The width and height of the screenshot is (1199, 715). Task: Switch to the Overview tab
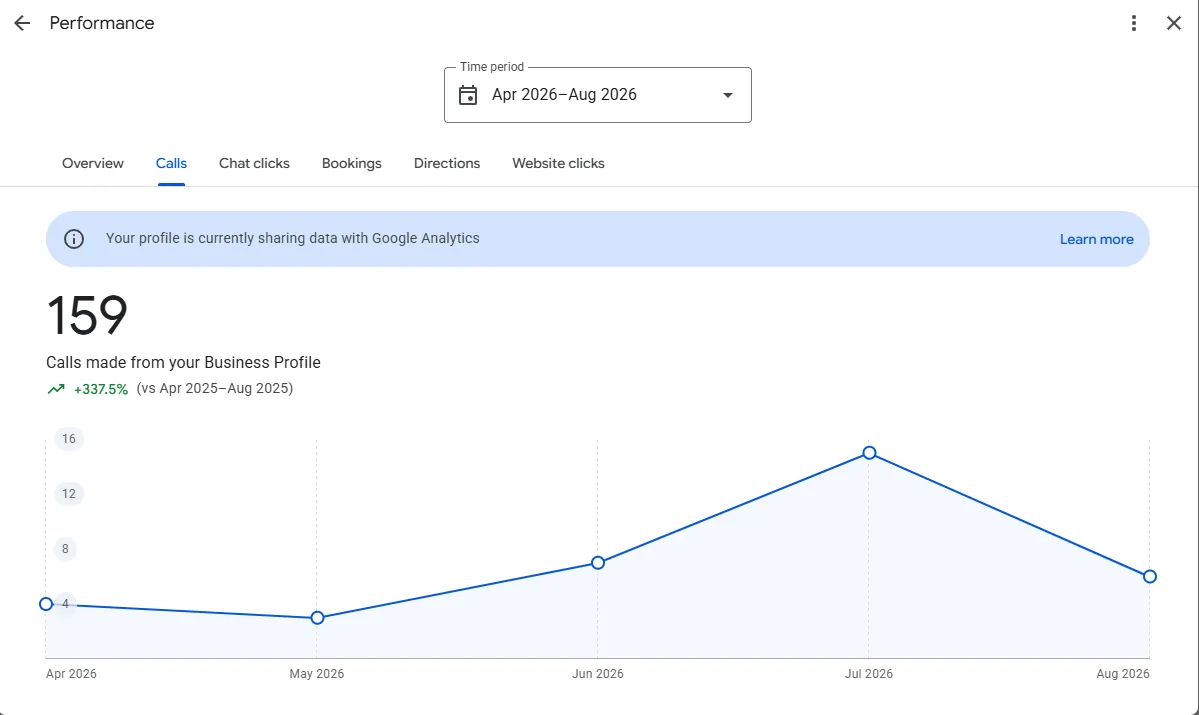point(93,163)
